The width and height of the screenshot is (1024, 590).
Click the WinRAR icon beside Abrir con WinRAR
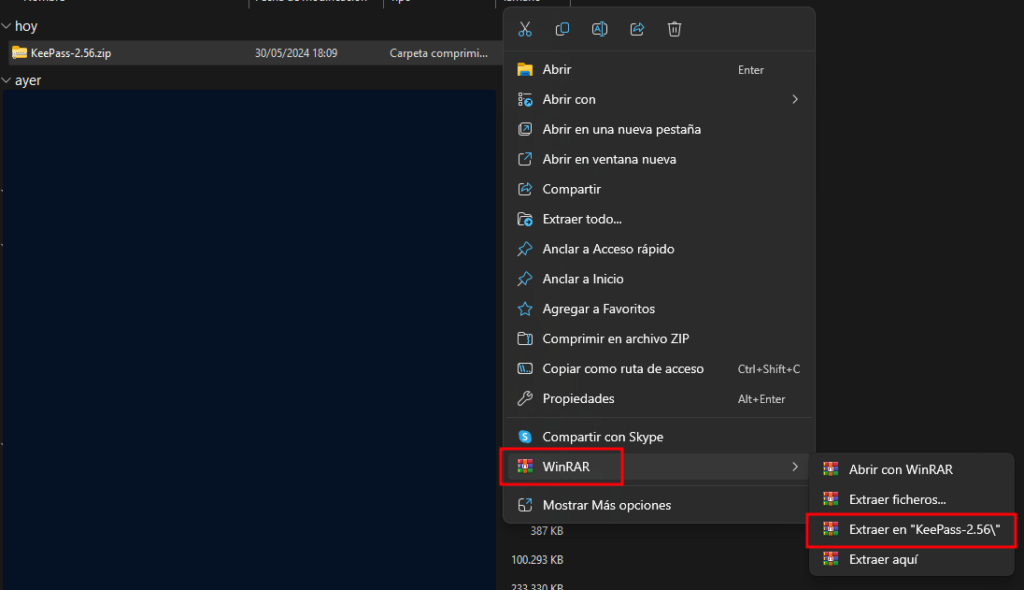(831, 469)
